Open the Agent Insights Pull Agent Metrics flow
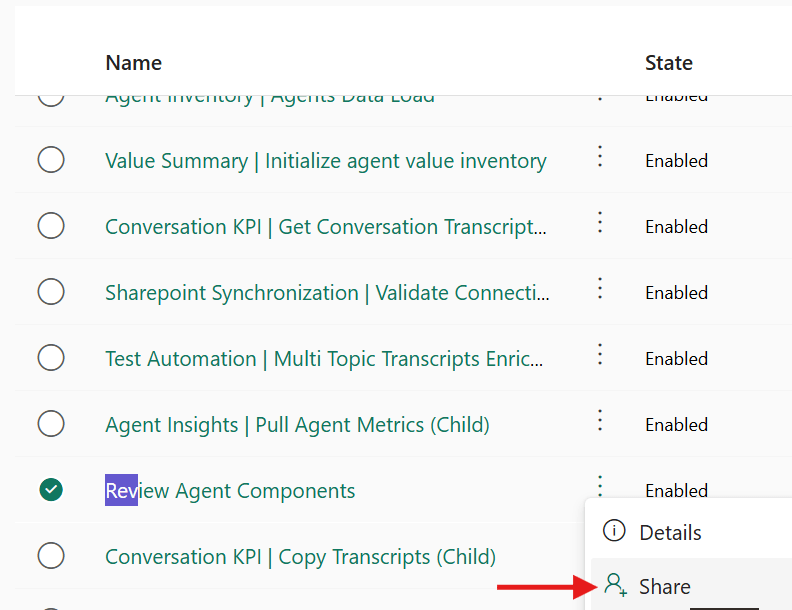This screenshot has width=792, height=610. [298, 425]
